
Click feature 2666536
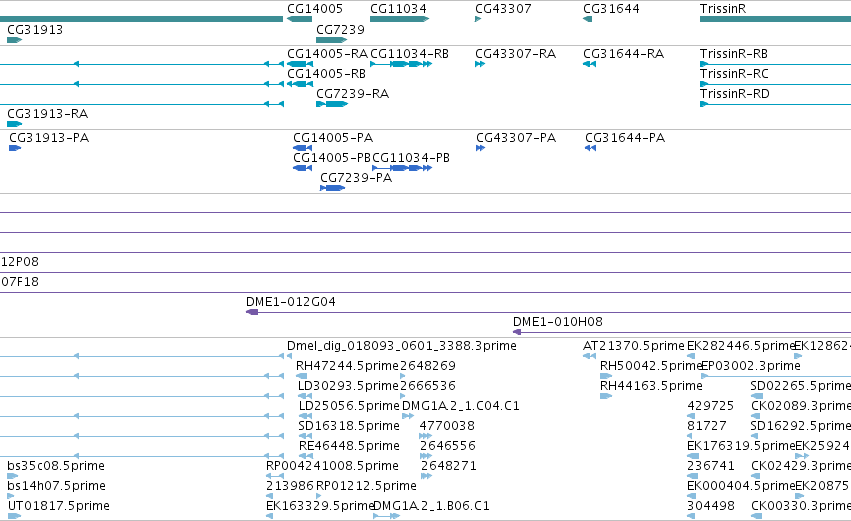(x=403, y=396)
